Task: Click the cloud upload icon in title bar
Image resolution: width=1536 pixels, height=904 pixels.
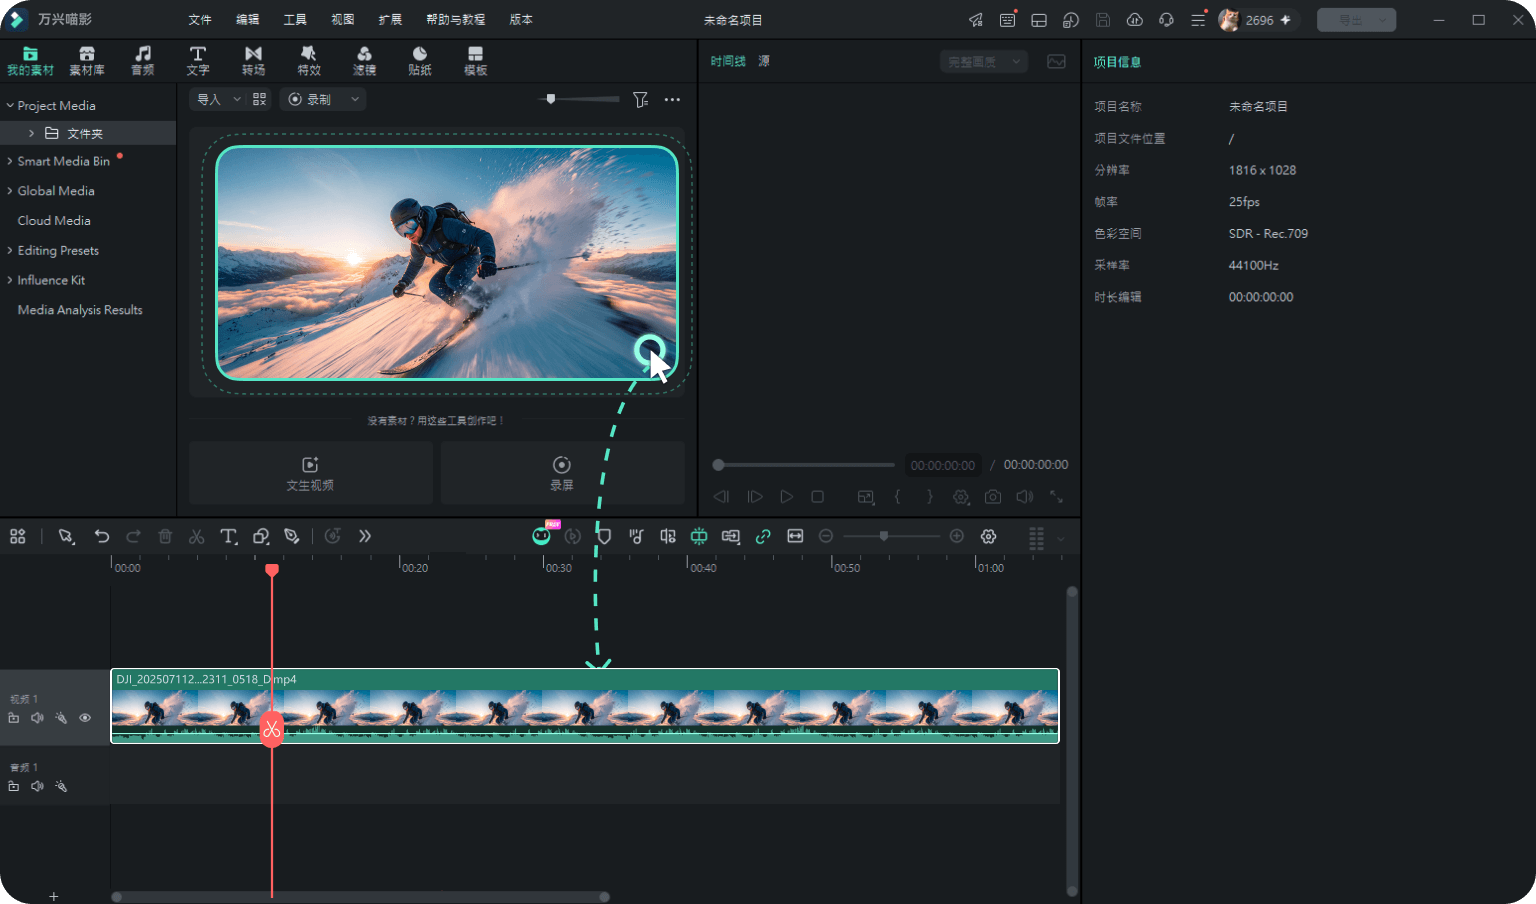Action: pyautogui.click(x=1134, y=20)
